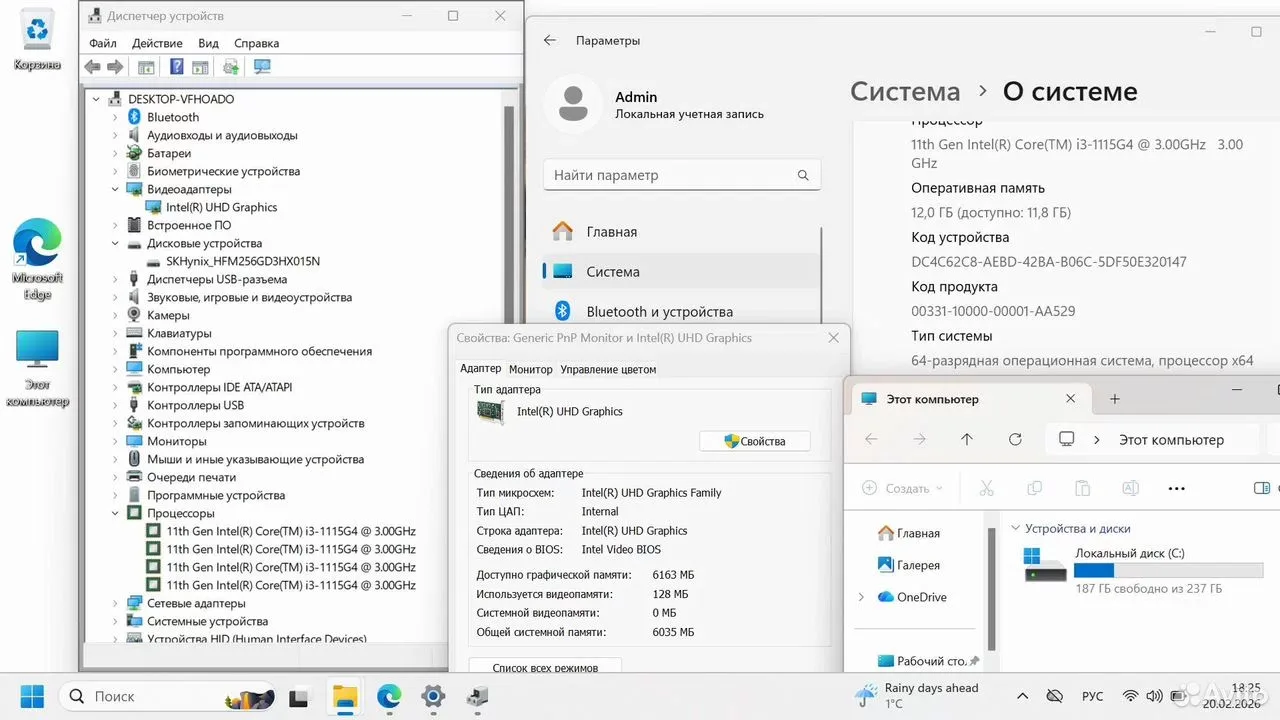Click the search magnifier in Найти параметр
The image size is (1280, 720).
point(803,175)
